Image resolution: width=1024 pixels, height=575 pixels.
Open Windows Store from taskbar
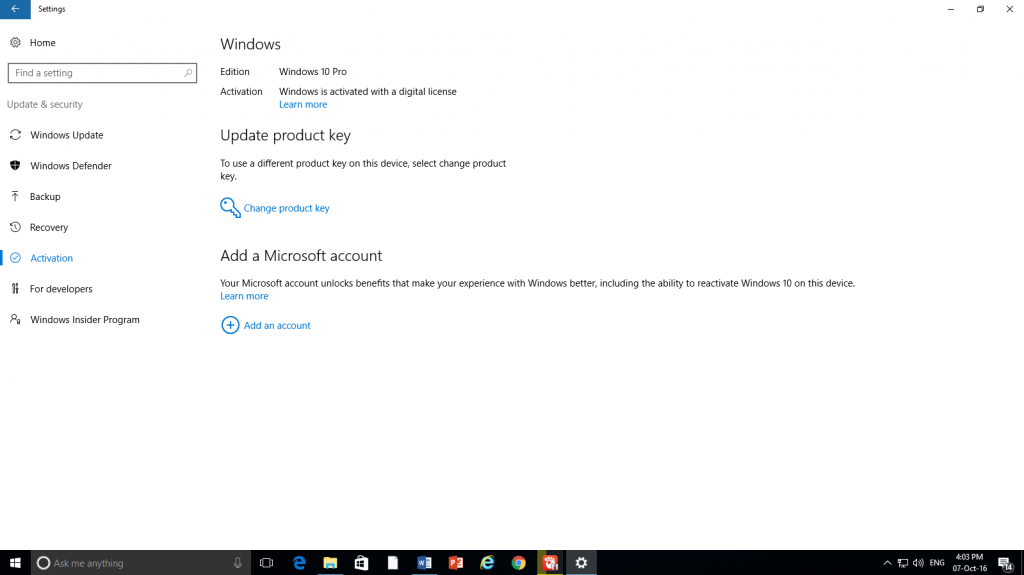[x=361, y=563]
